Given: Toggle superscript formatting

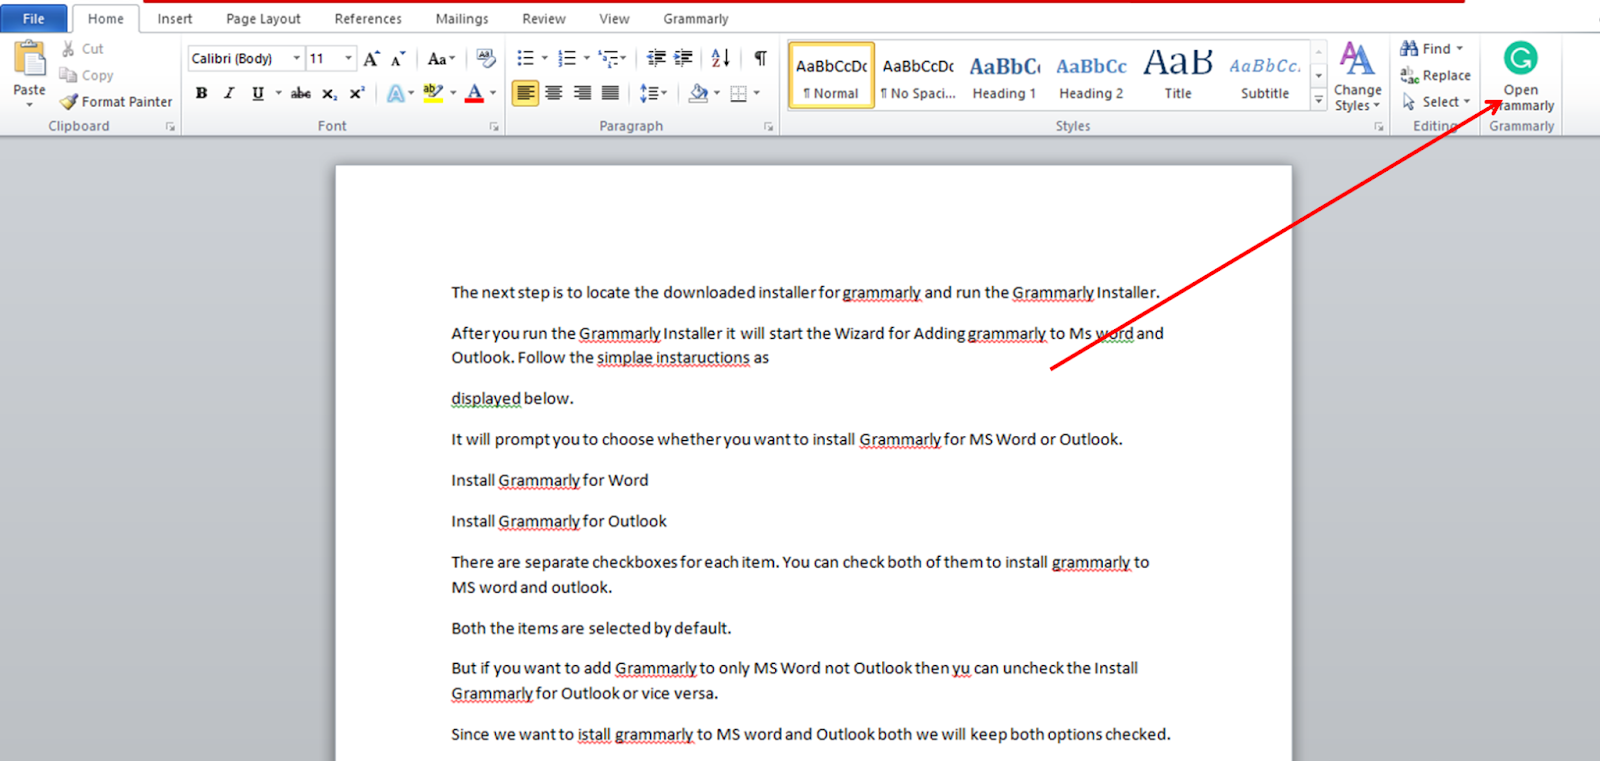Looking at the screenshot, I should (357, 93).
